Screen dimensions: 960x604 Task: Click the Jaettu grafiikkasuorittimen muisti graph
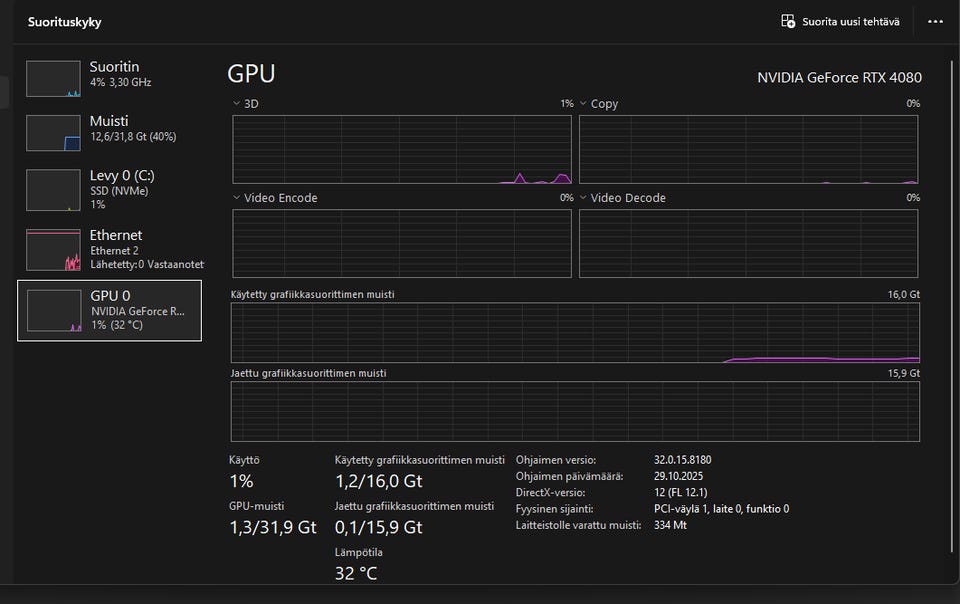pos(575,411)
